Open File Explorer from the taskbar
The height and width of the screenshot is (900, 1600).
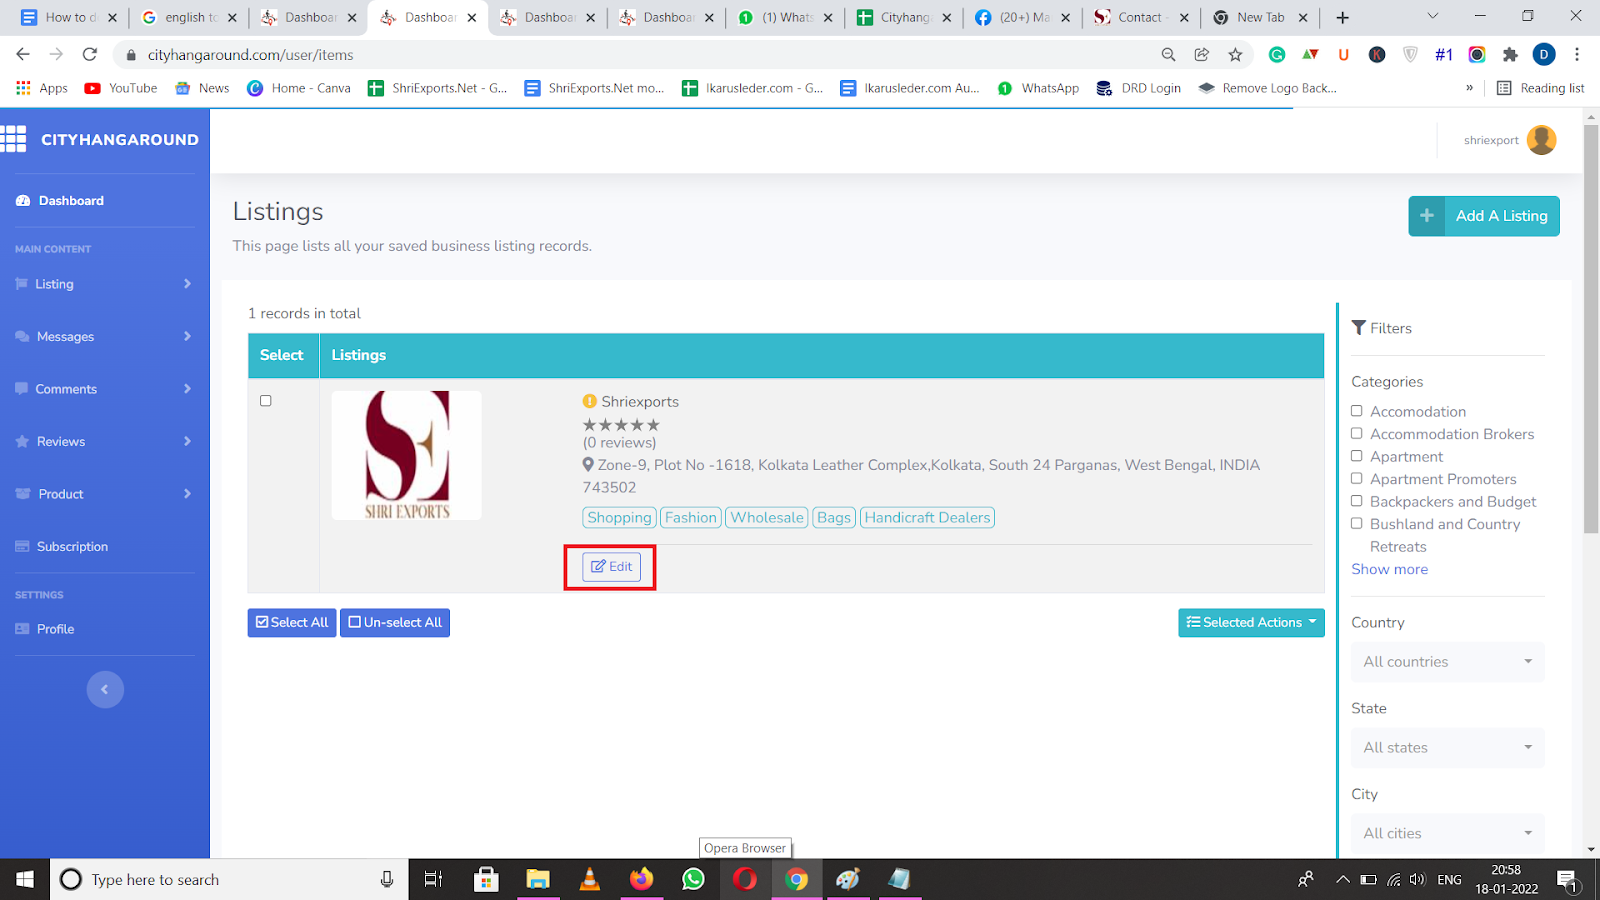[x=538, y=879]
